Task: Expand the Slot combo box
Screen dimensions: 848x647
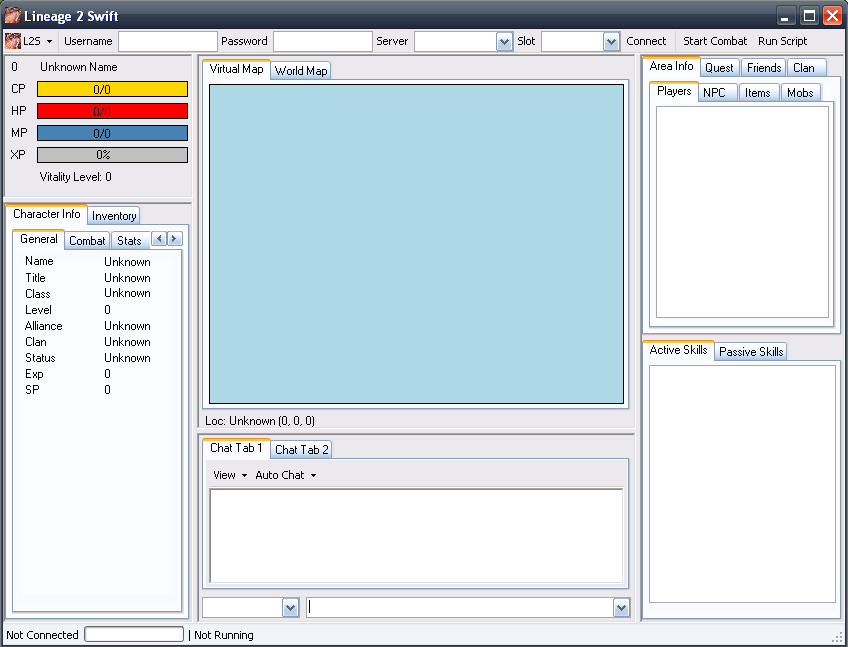Action: pos(611,42)
